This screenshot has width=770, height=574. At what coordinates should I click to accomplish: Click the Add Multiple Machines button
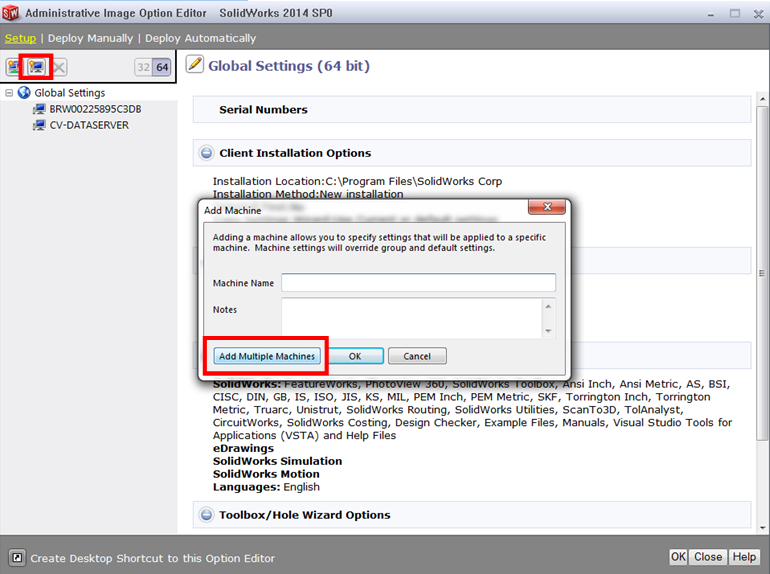coord(267,356)
